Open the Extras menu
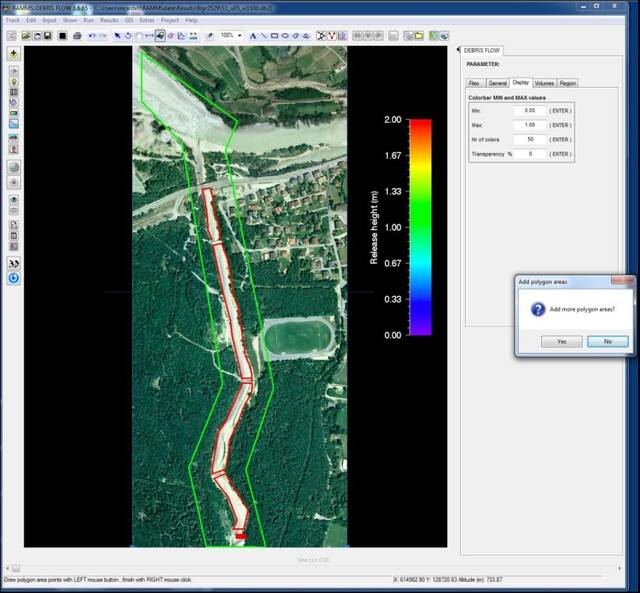 (x=147, y=20)
